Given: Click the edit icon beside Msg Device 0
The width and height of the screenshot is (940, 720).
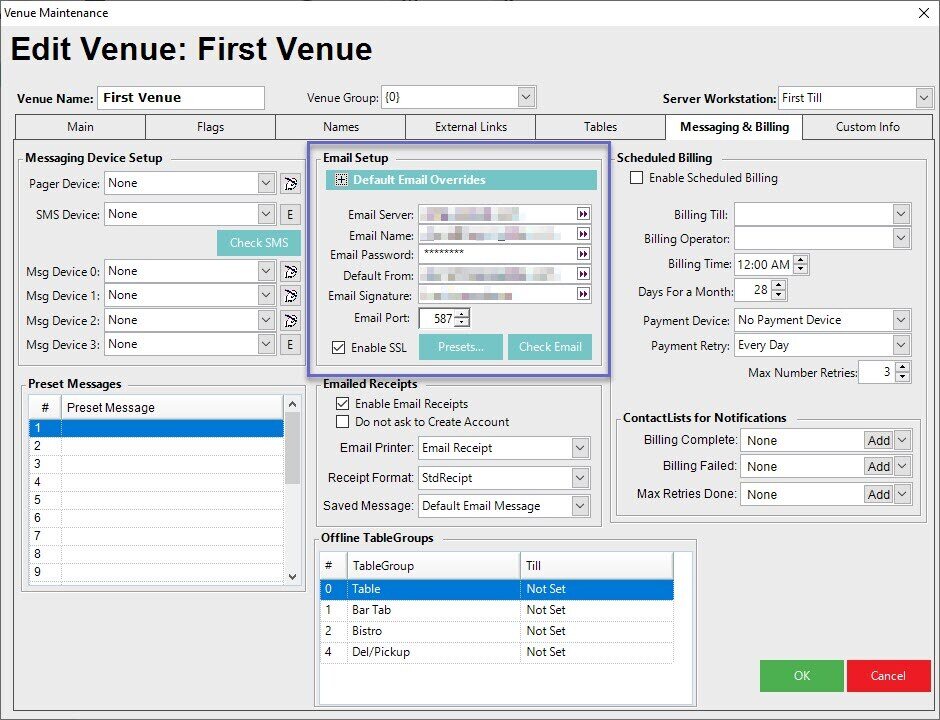Looking at the screenshot, I should pos(290,271).
